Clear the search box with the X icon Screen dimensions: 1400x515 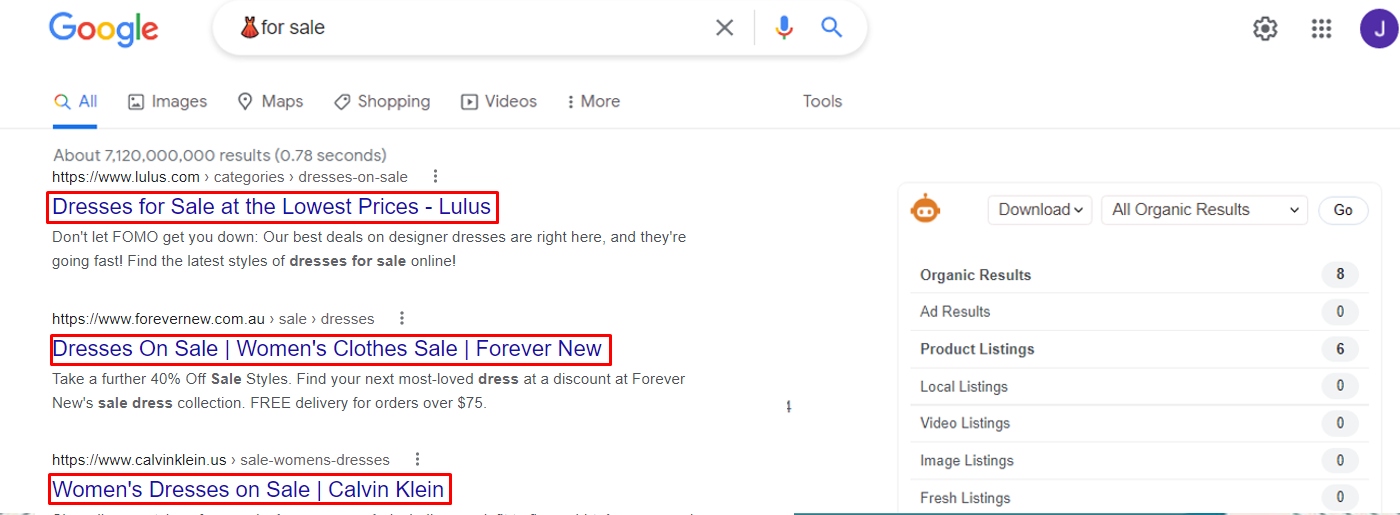[725, 28]
